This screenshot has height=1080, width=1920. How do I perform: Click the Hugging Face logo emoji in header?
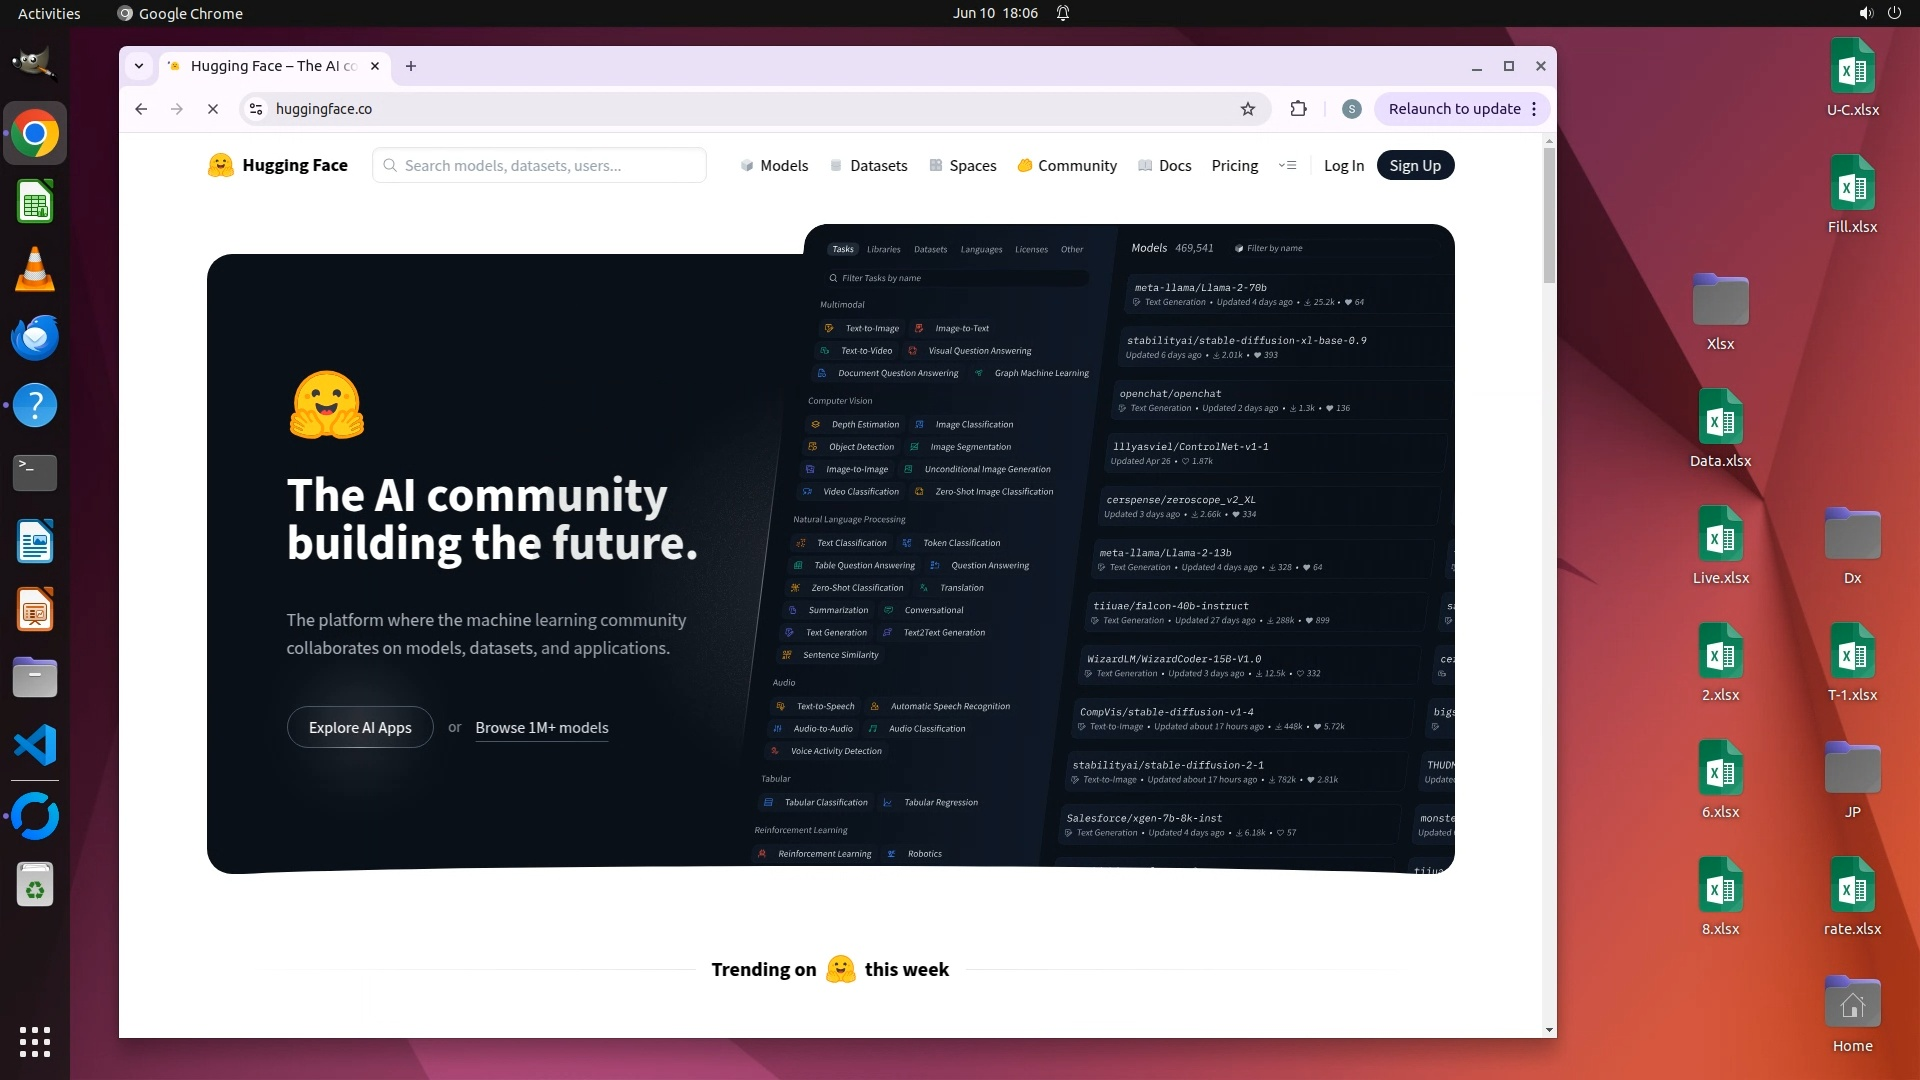220,165
